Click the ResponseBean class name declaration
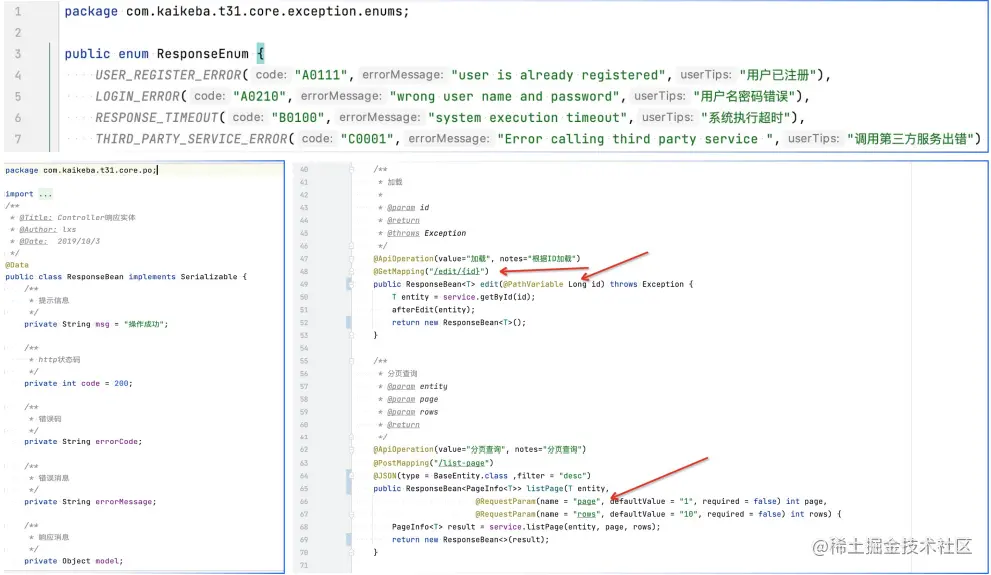The width and height of the screenshot is (991, 575). (95, 277)
